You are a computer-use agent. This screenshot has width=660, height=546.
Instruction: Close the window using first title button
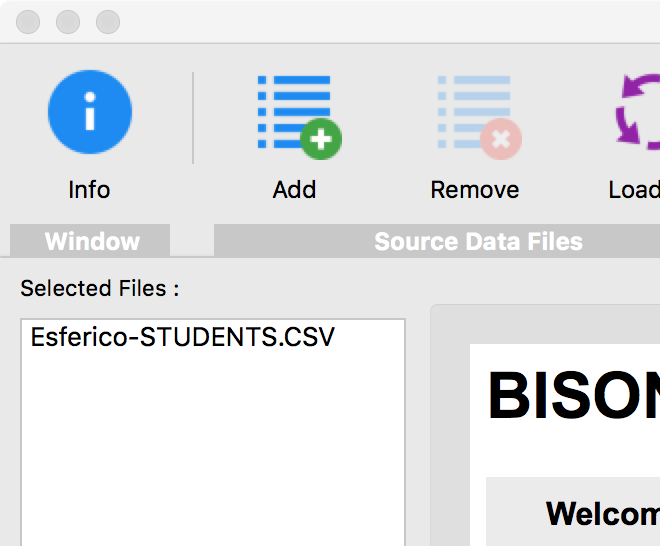28,22
